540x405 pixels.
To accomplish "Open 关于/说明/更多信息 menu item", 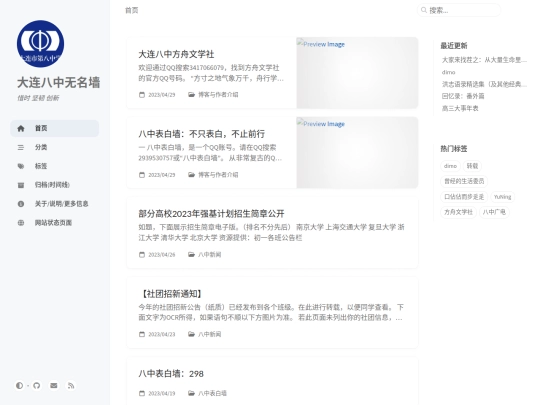I will [x=55, y=204].
